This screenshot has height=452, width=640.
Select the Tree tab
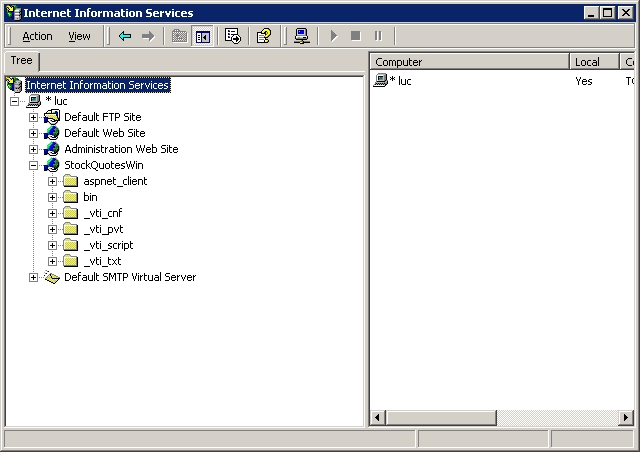pyautogui.click(x=22, y=60)
